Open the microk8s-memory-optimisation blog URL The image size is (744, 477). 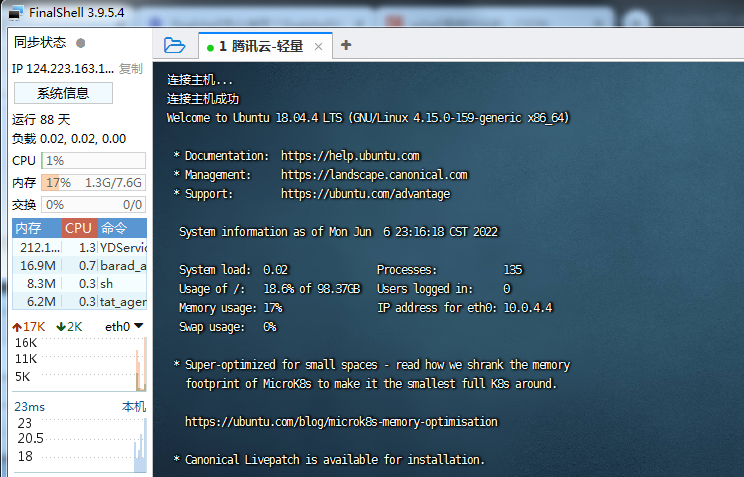(x=341, y=421)
